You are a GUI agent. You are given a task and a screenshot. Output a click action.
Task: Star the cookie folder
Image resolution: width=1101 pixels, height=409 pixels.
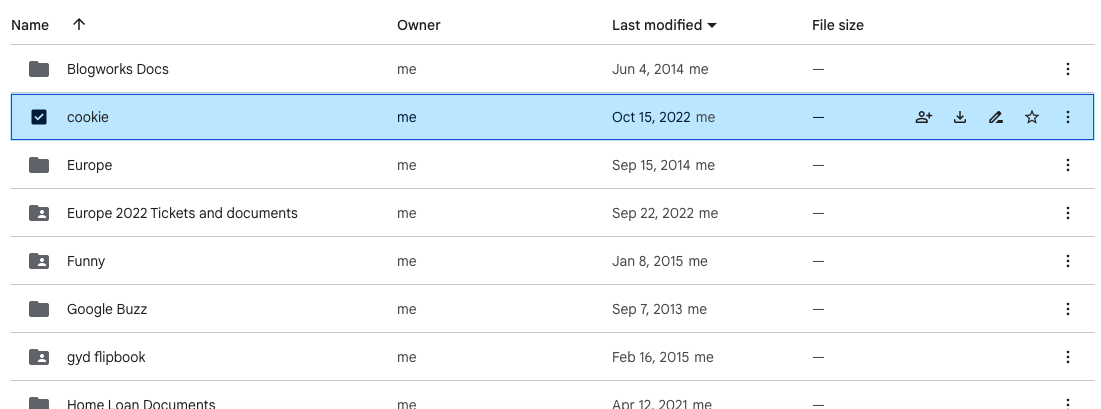(x=1031, y=117)
